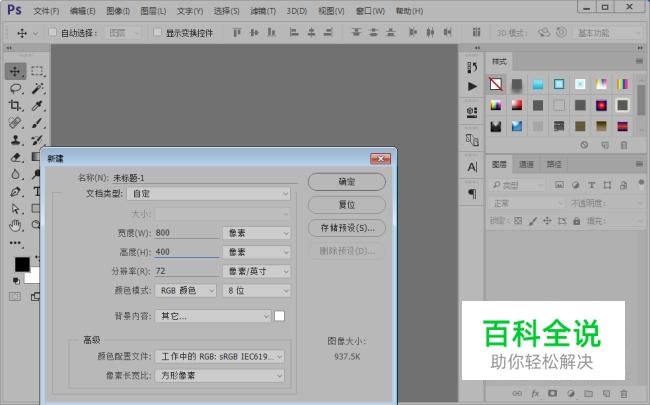Toggle lock all padlock button
Viewport: 650px width, 405px height.
577,221
